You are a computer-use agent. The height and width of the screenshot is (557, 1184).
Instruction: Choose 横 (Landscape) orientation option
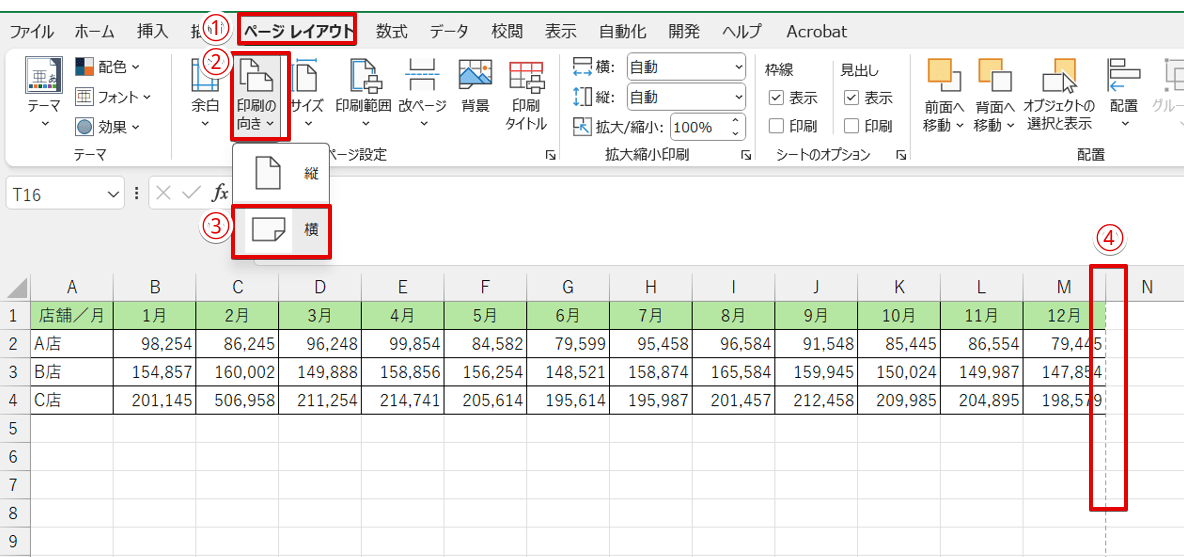[282, 228]
